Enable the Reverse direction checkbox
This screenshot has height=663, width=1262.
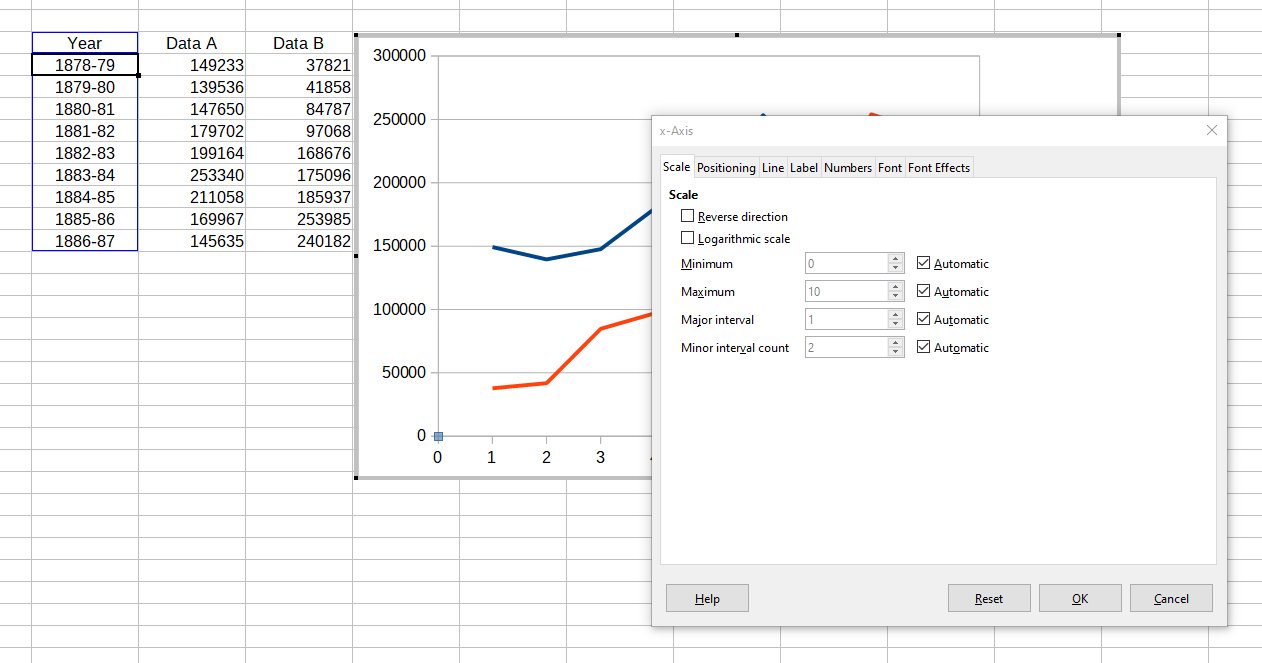click(687, 216)
